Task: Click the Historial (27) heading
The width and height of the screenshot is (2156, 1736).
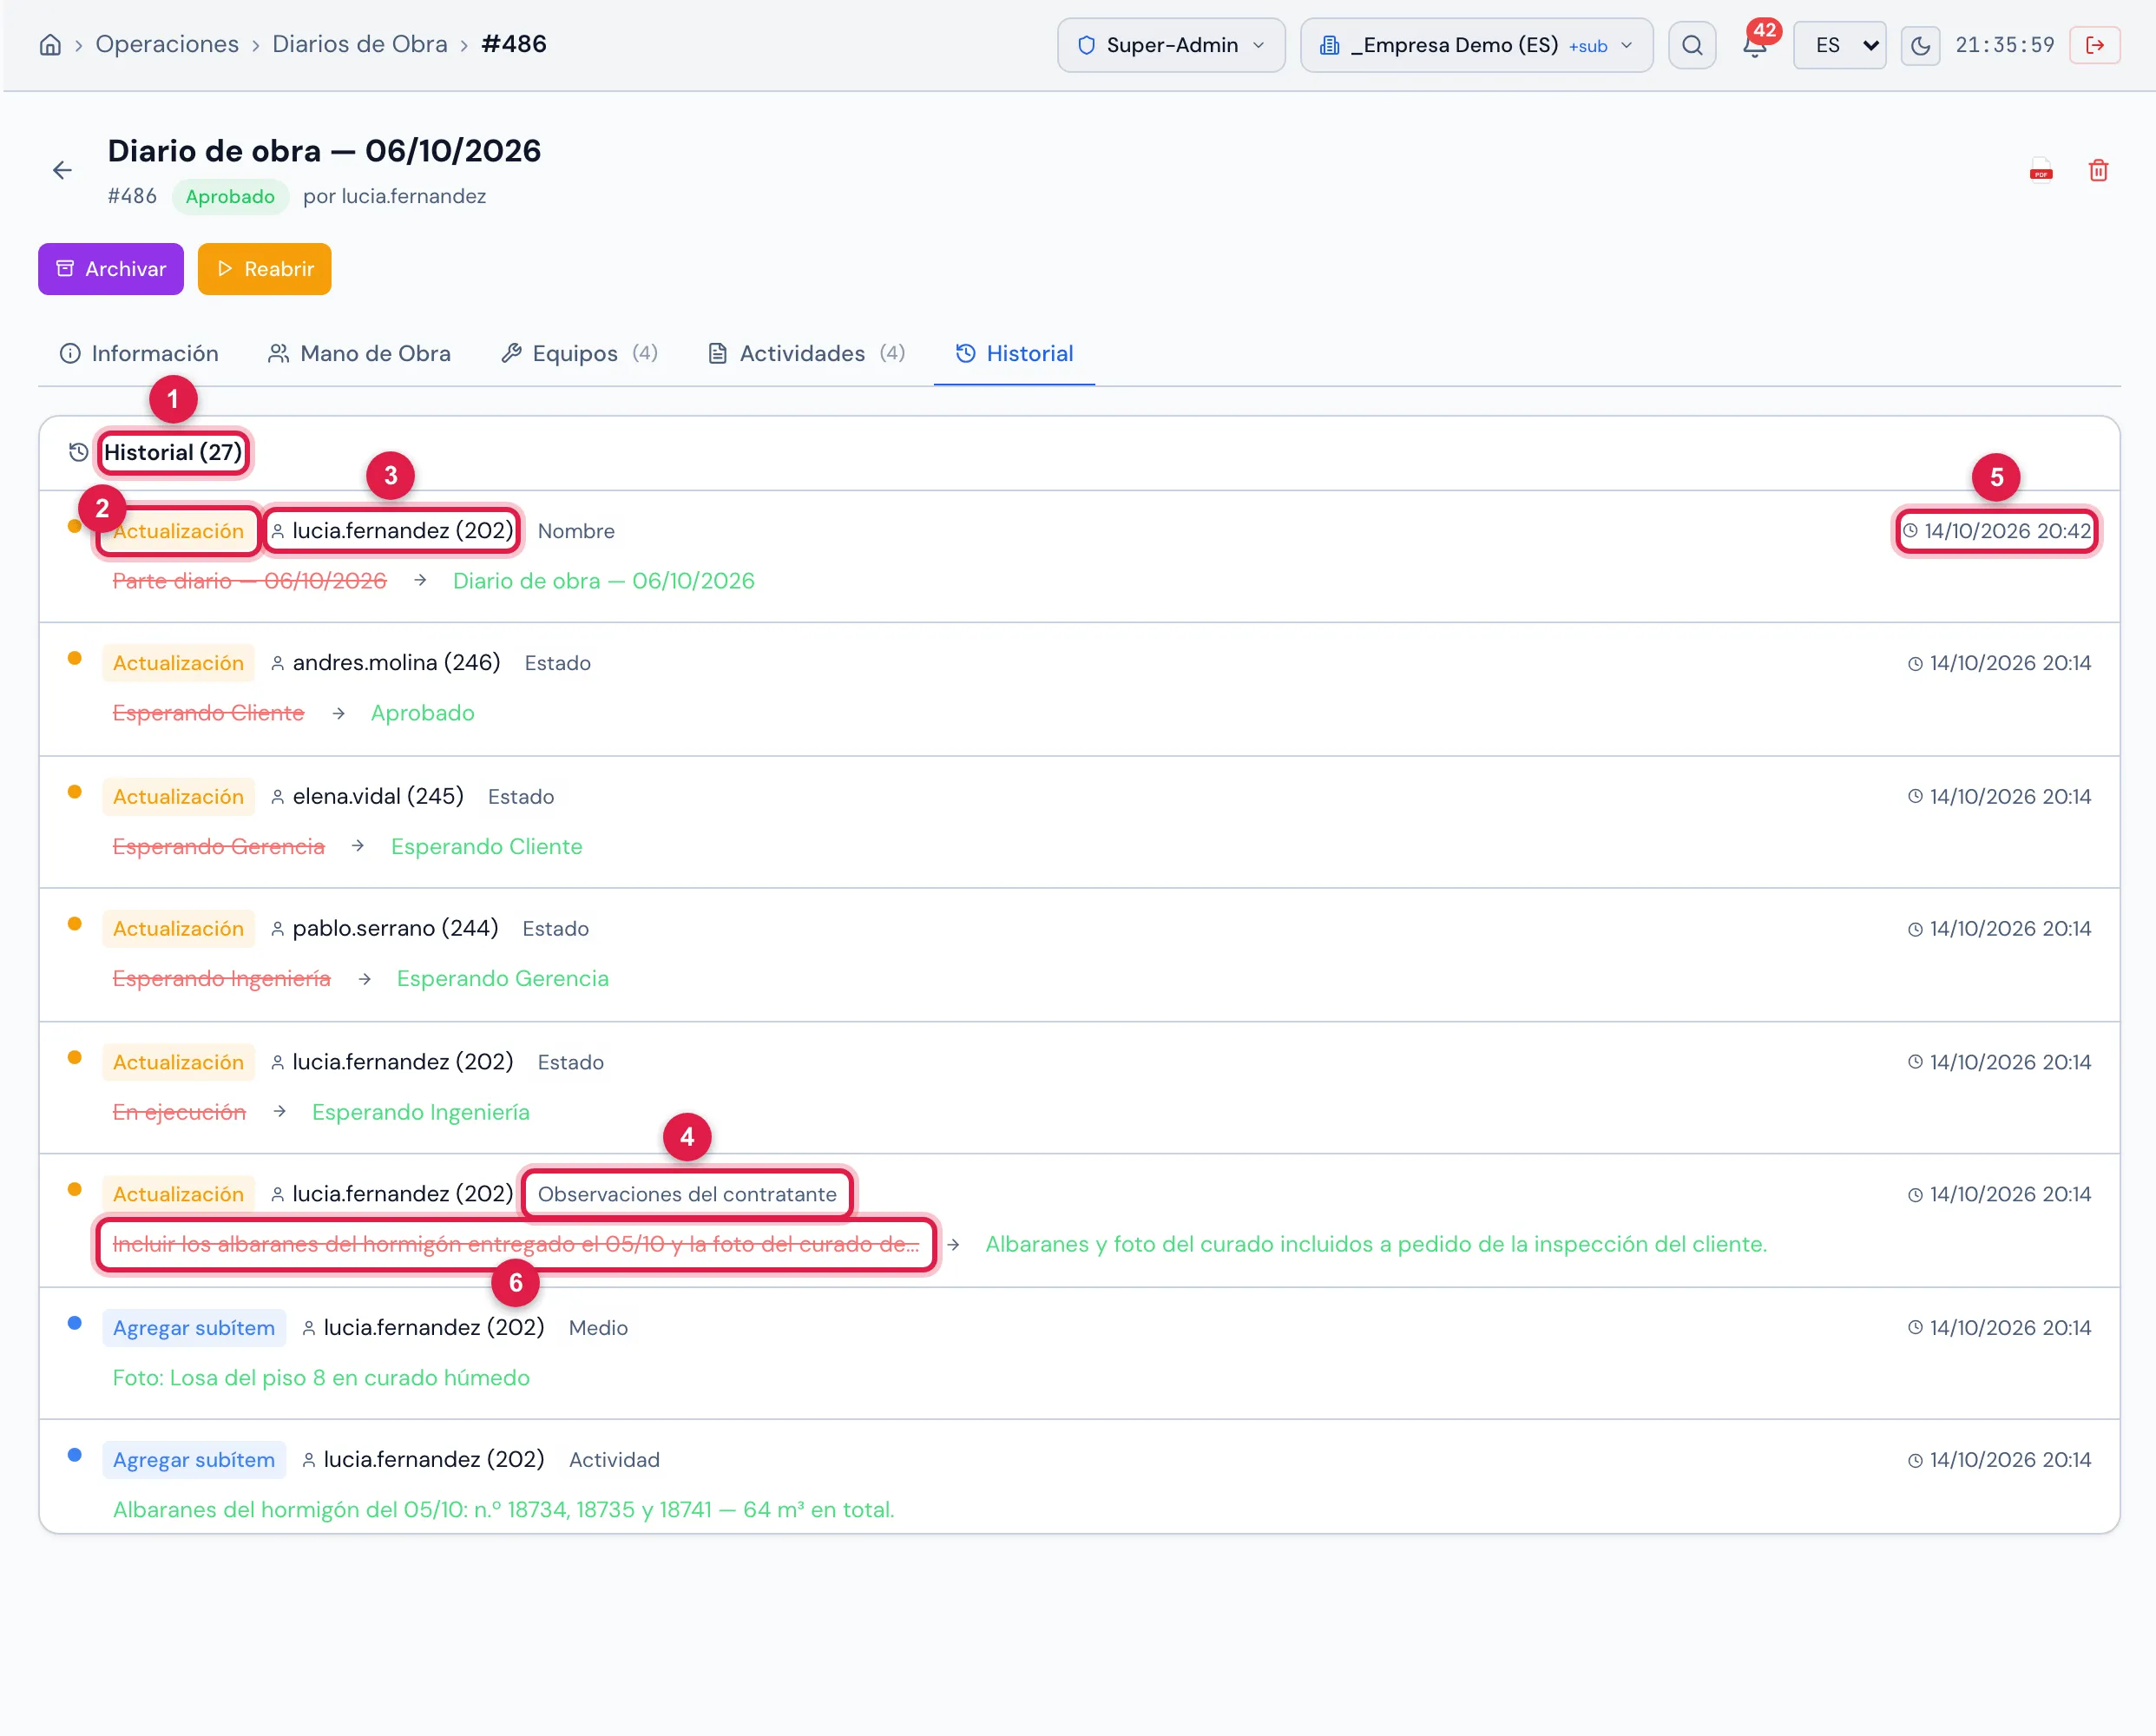Action: pyautogui.click(x=173, y=452)
